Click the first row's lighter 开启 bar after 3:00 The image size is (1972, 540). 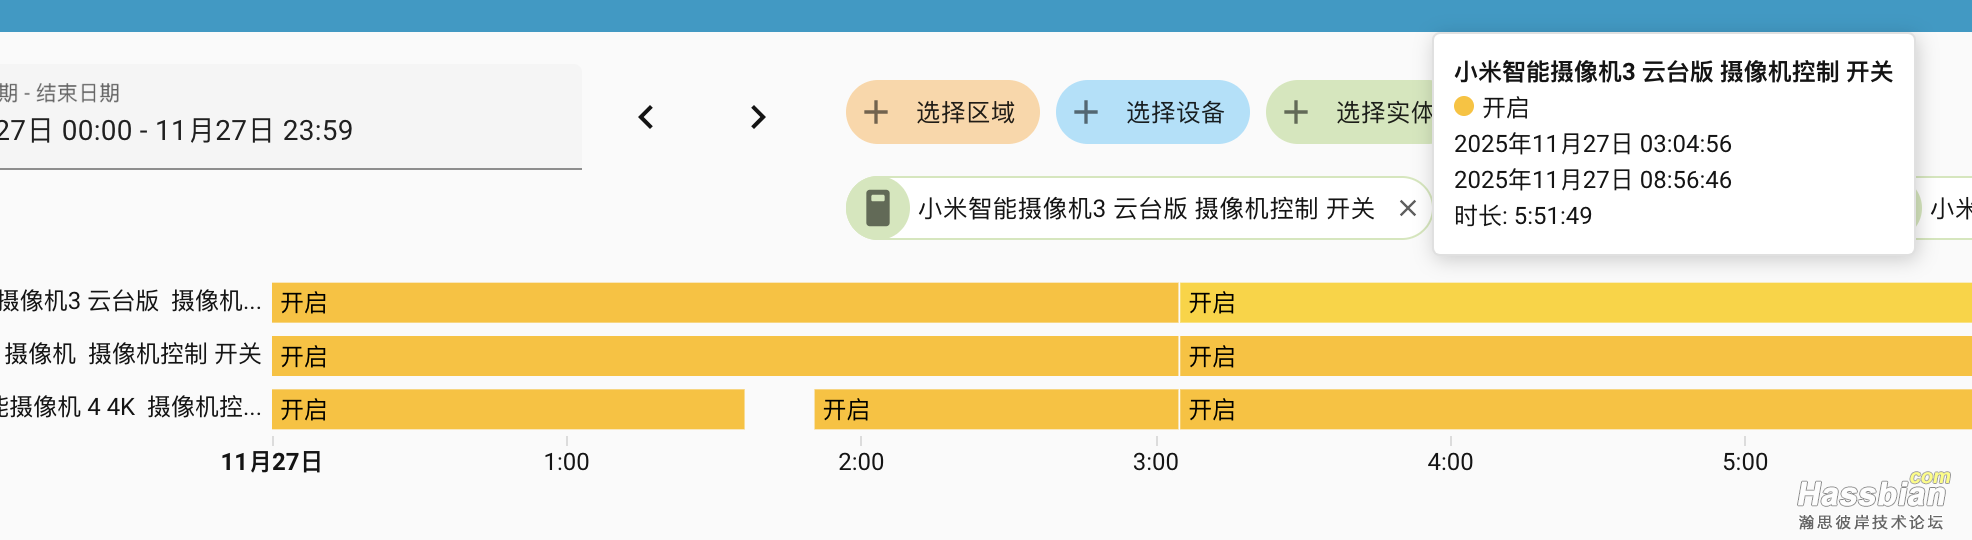1574,303
